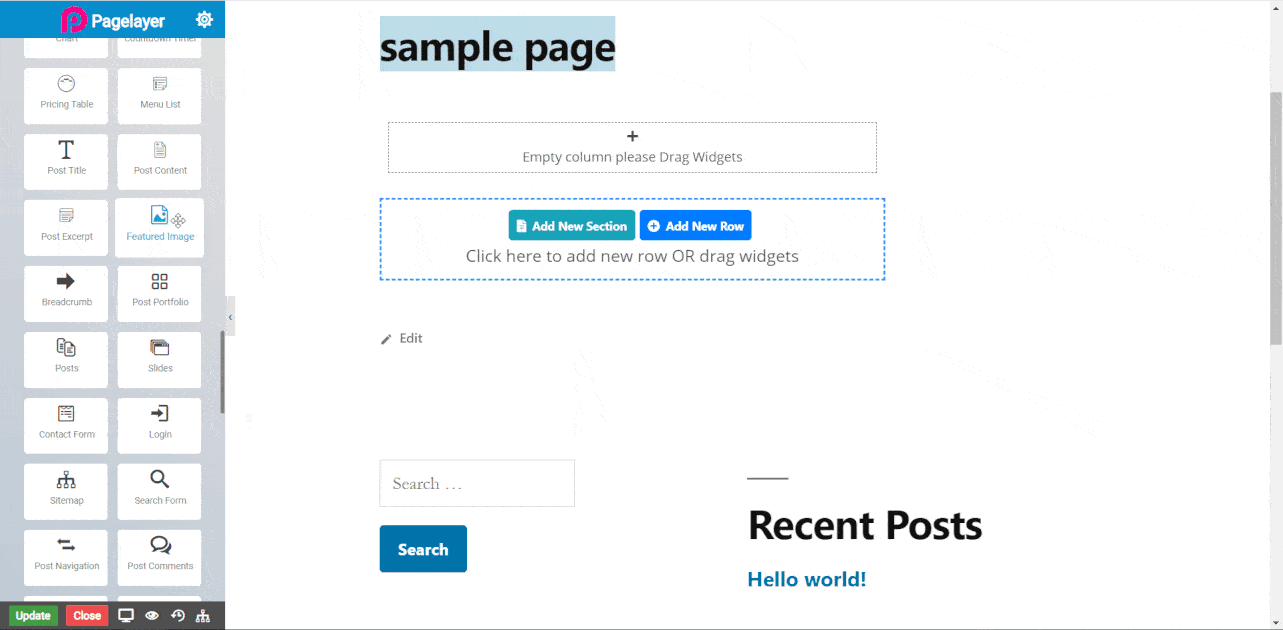The width and height of the screenshot is (1283, 630).
Task: Click inside the Search input field
Action: point(476,483)
